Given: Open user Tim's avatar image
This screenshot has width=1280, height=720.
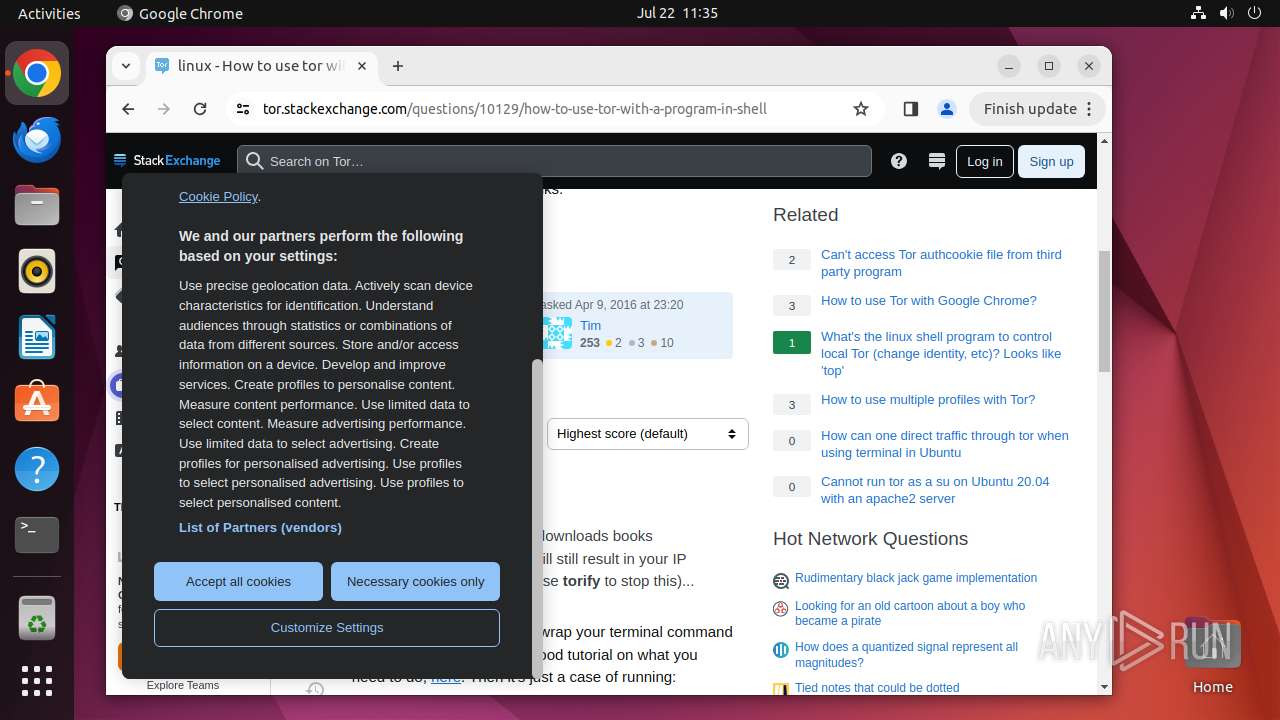Looking at the screenshot, I should 557,333.
